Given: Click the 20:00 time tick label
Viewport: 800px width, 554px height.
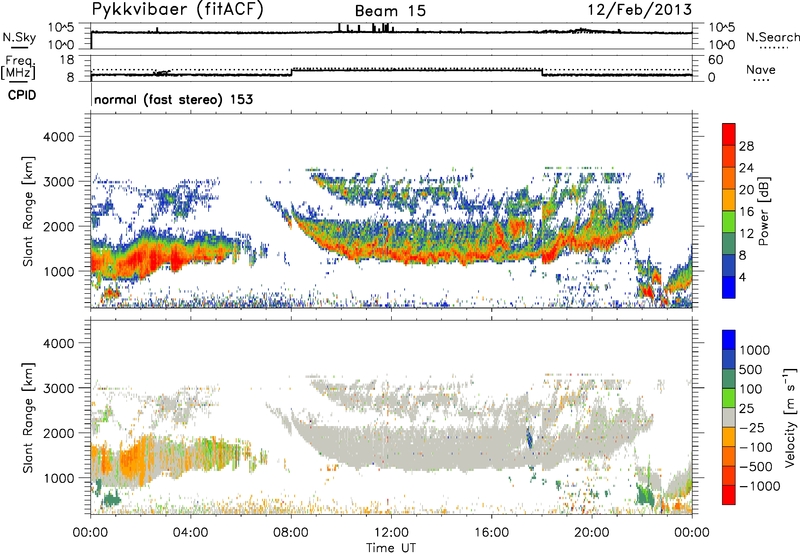Looking at the screenshot, I should point(592,533).
